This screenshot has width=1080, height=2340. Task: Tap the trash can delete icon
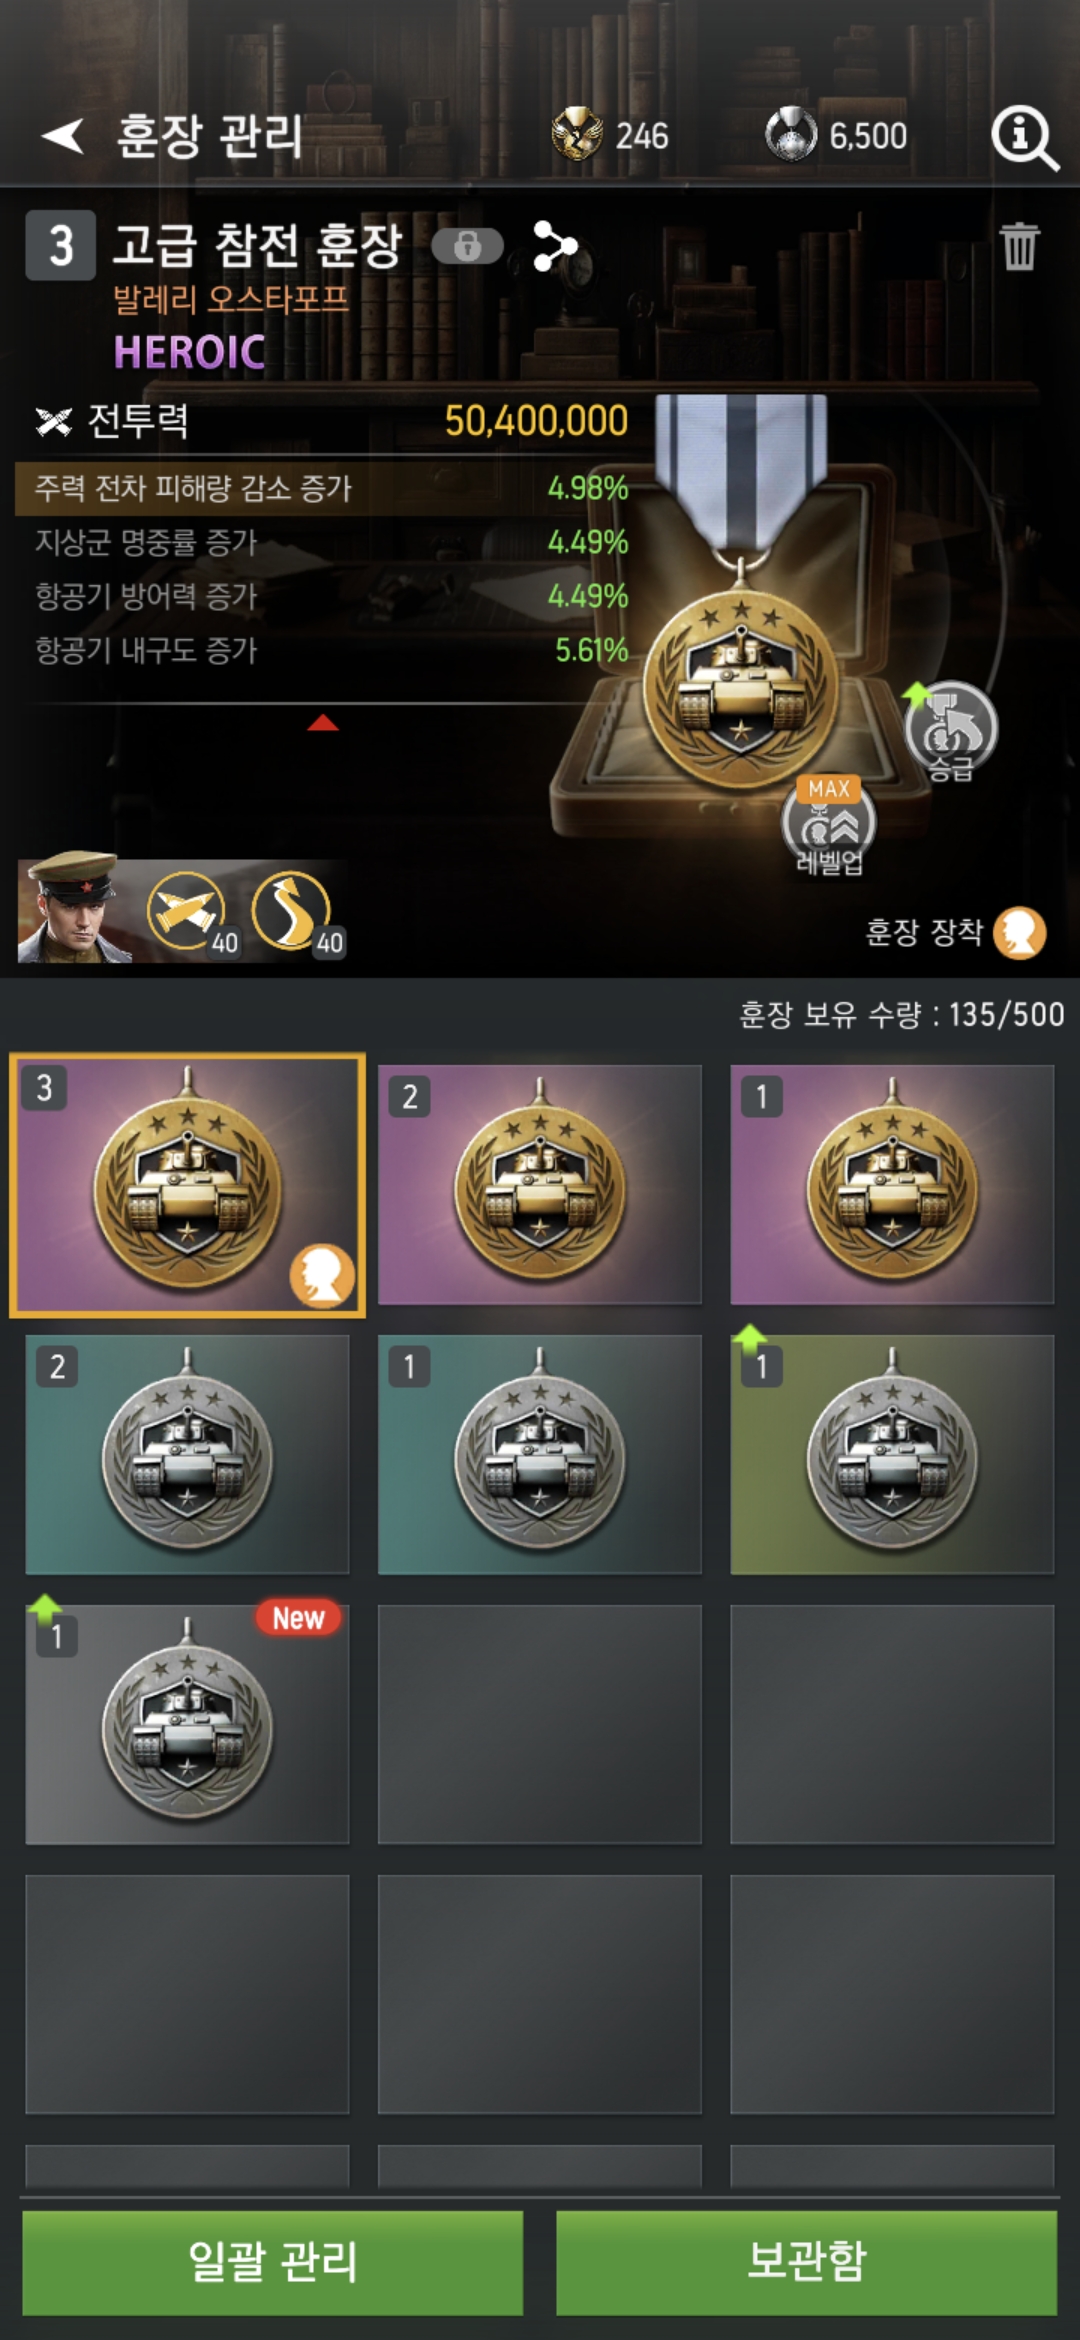tap(1019, 246)
